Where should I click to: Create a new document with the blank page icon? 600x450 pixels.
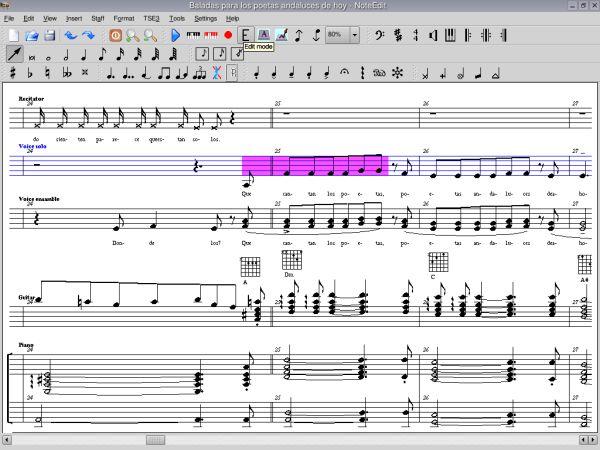pyautogui.click(x=13, y=36)
